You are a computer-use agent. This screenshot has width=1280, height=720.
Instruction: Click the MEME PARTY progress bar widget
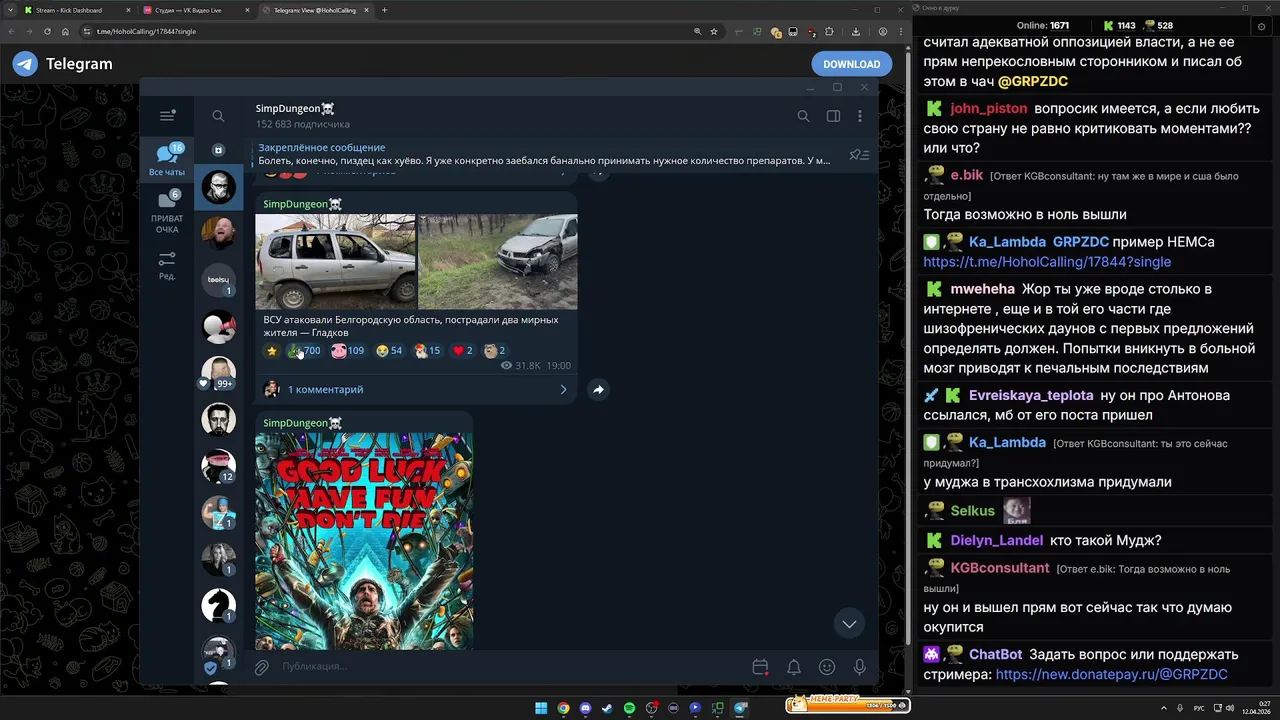click(x=848, y=704)
